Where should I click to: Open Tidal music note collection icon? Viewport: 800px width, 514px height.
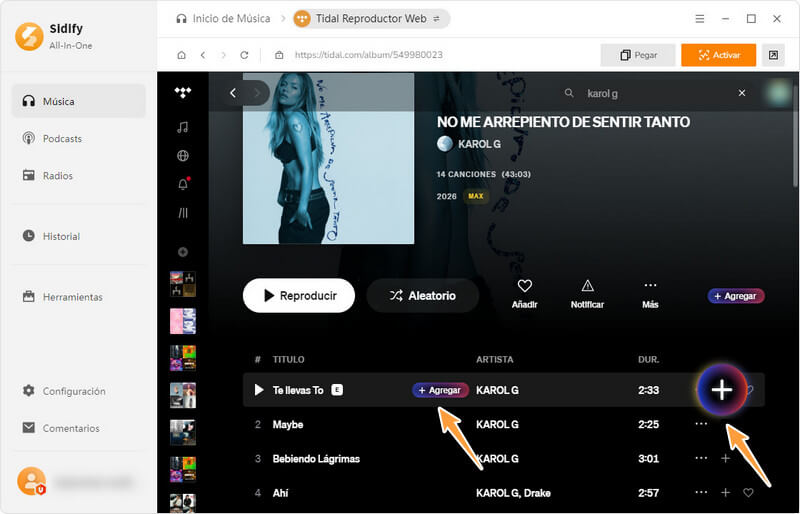point(183,127)
